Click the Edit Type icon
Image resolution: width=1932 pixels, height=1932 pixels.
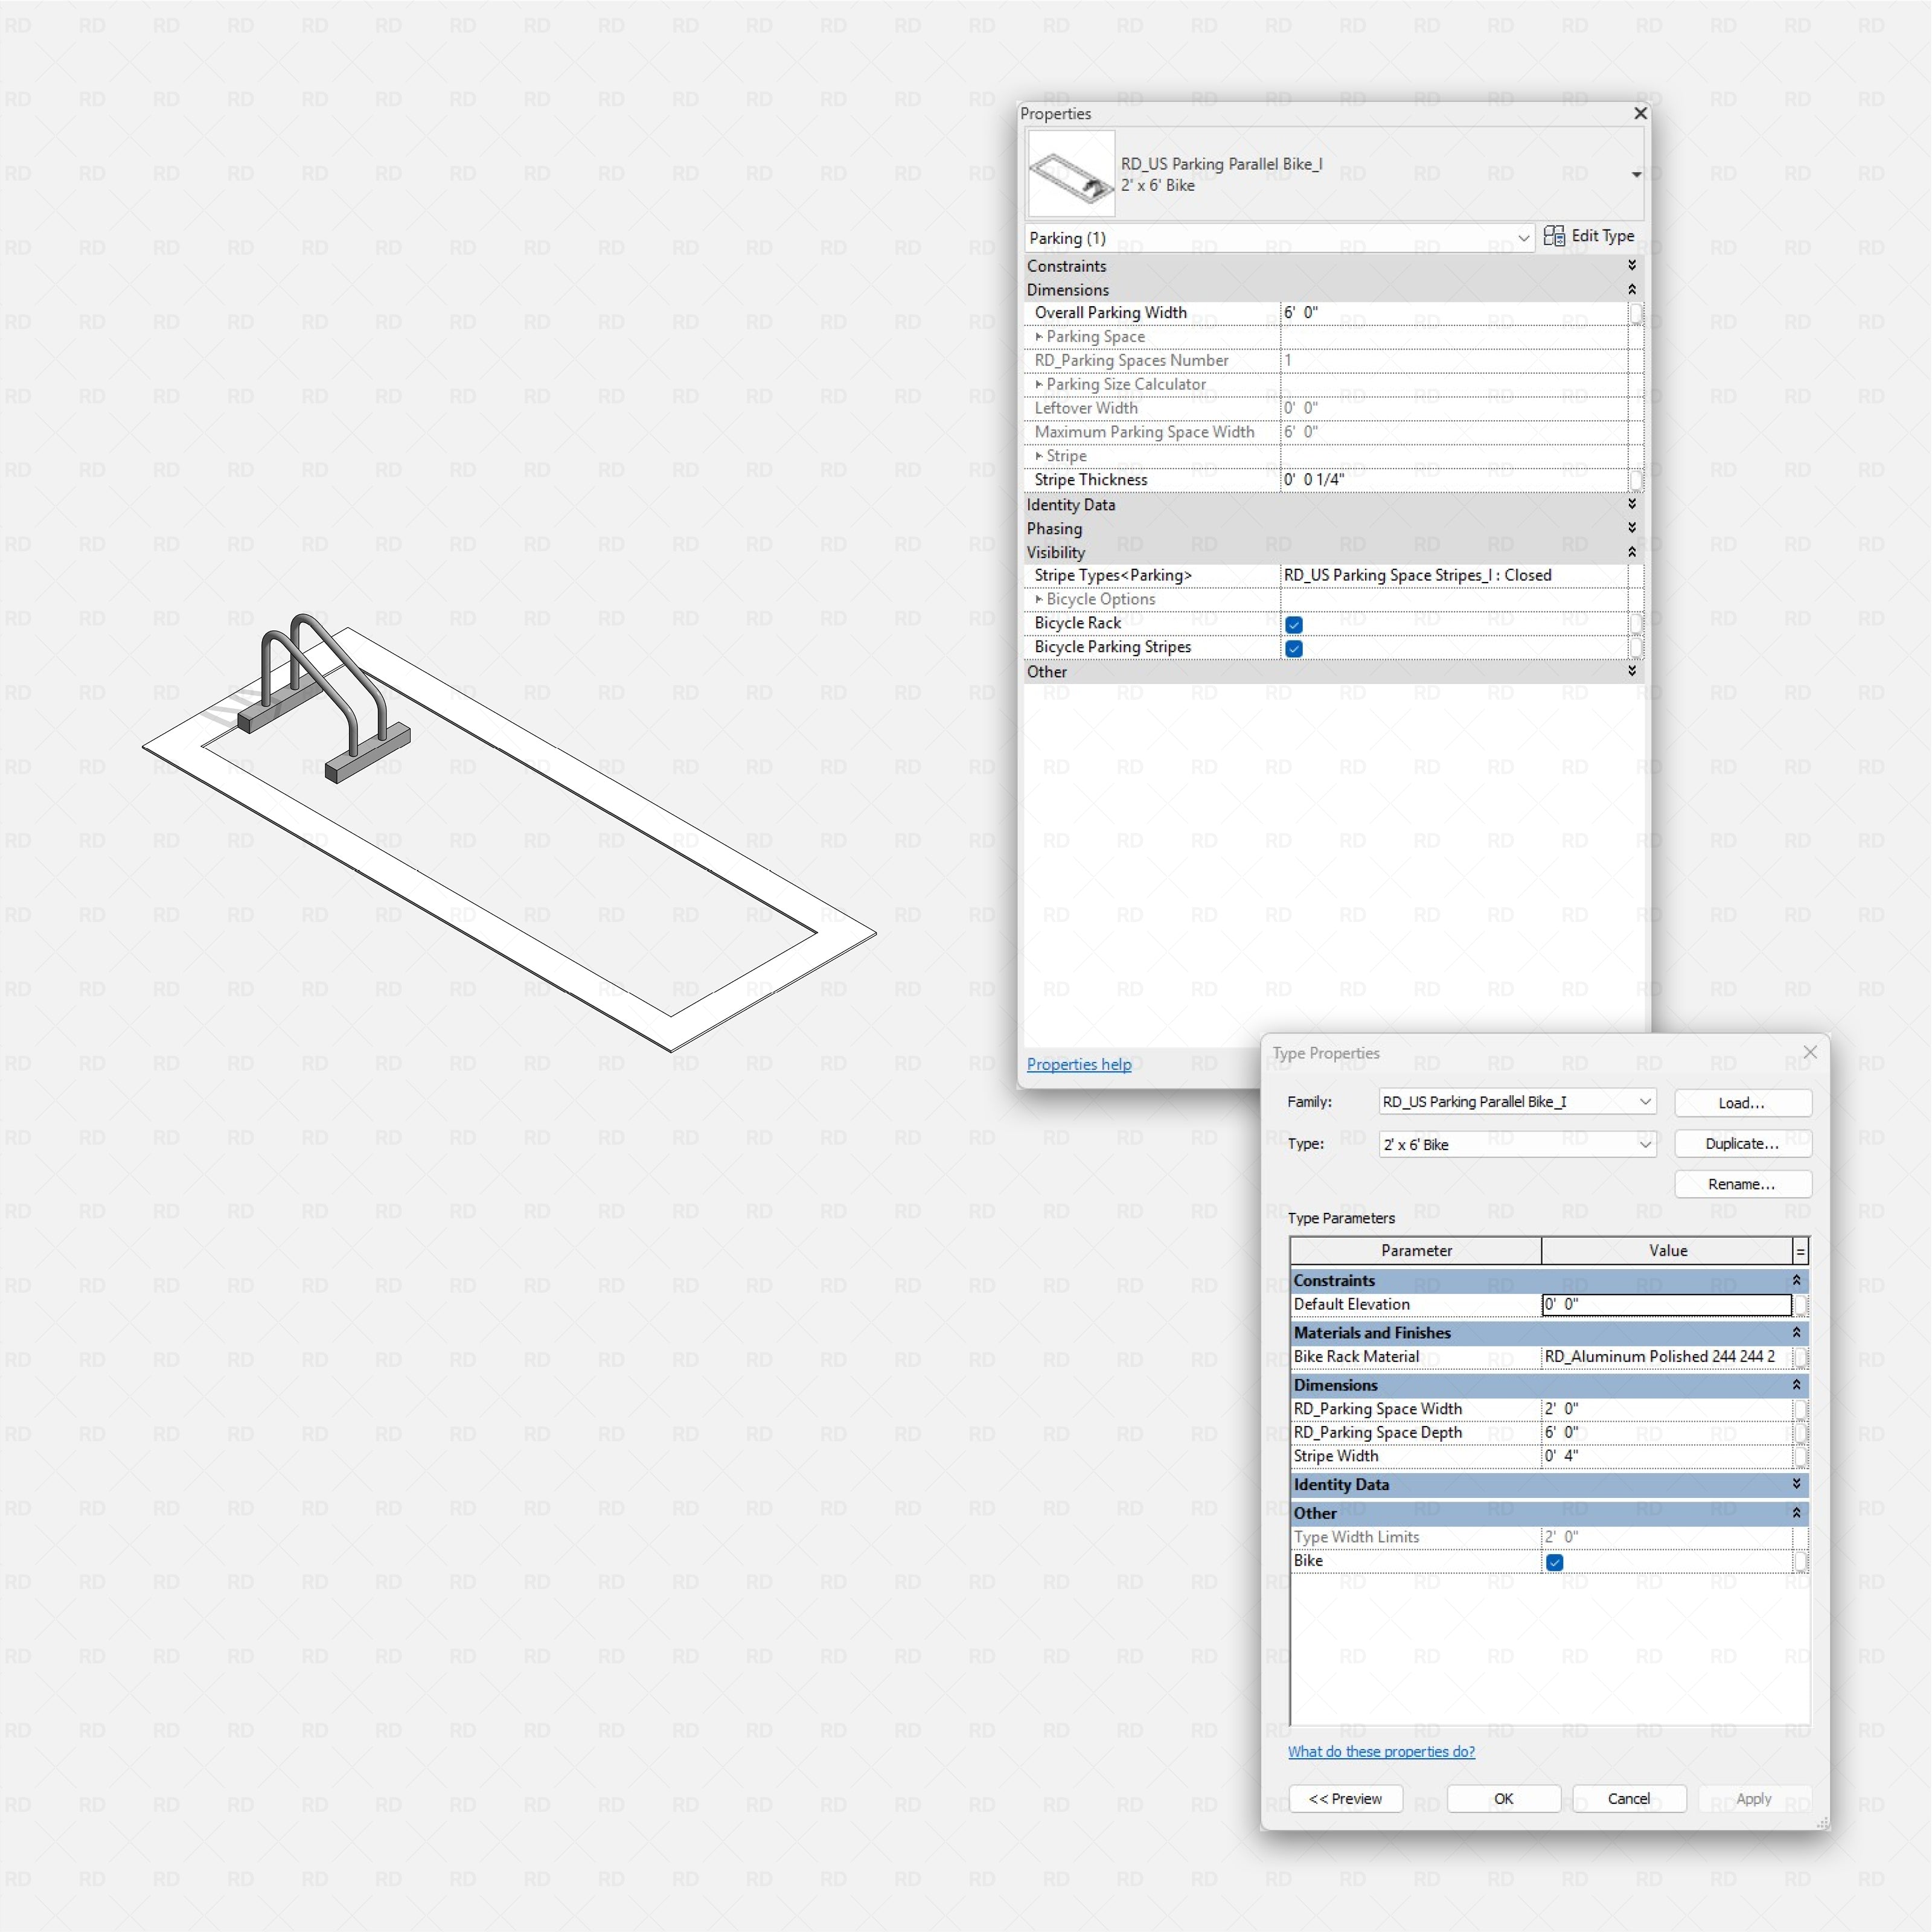click(1554, 236)
